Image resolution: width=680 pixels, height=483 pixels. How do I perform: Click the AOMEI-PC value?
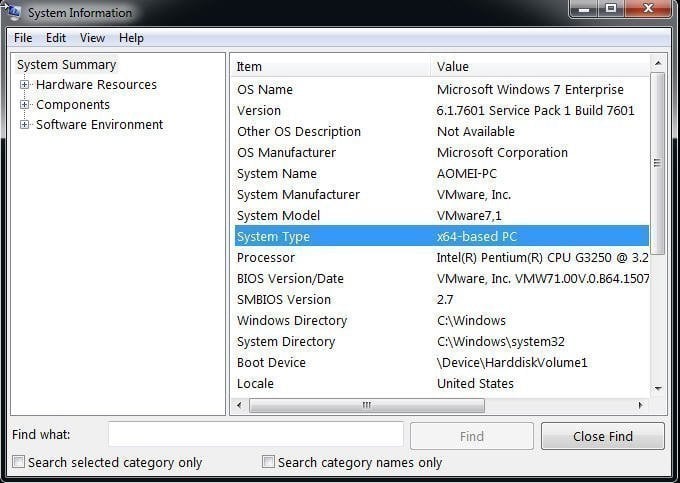click(x=467, y=173)
